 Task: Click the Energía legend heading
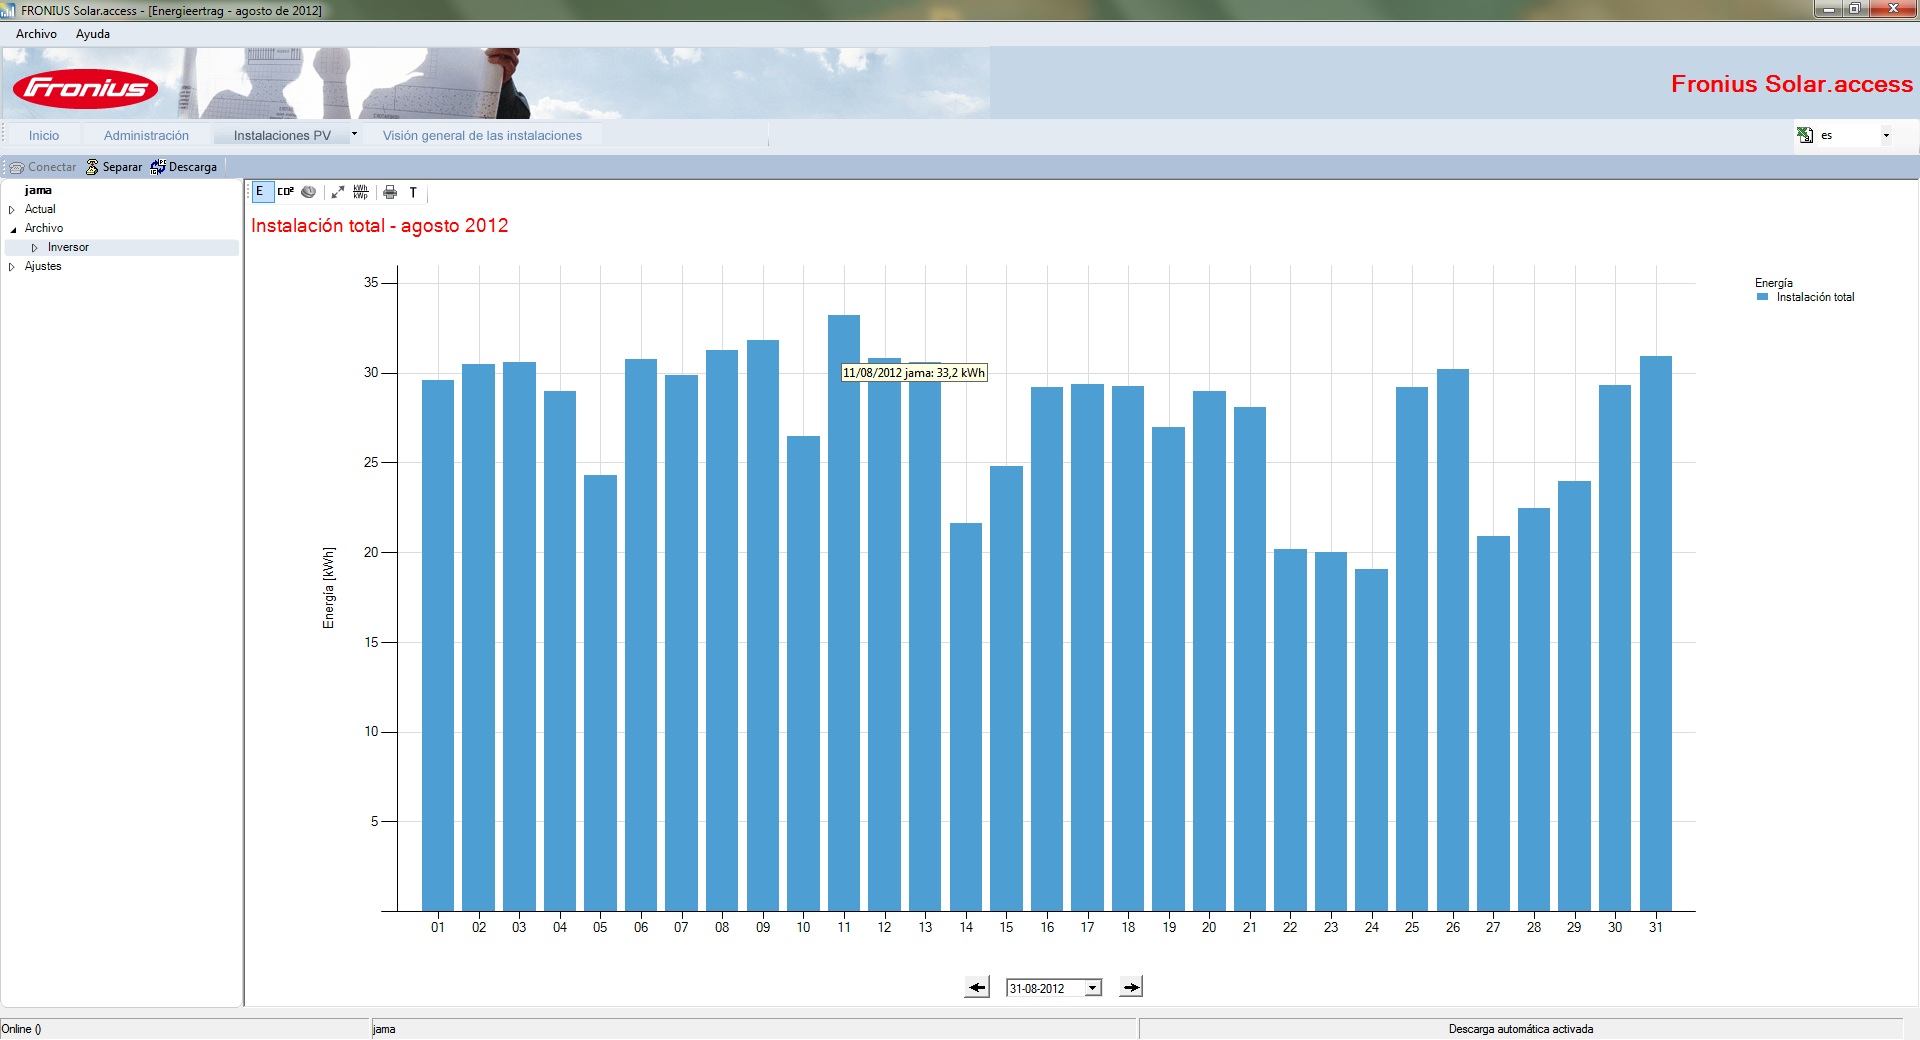click(x=1774, y=283)
